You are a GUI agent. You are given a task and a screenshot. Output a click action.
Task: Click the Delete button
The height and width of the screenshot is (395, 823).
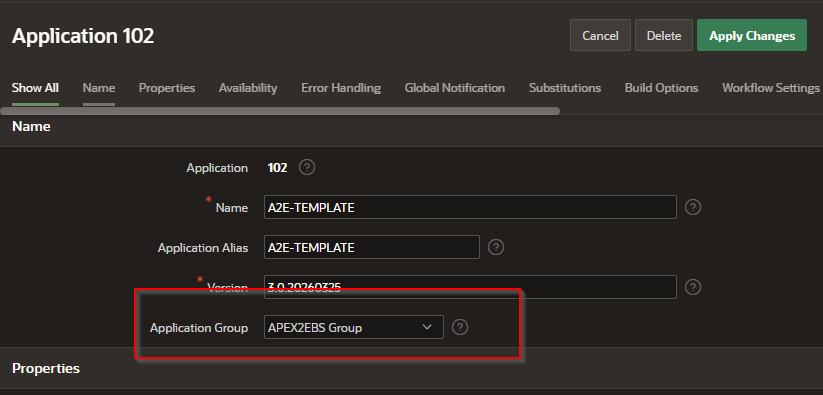pyautogui.click(x=664, y=35)
